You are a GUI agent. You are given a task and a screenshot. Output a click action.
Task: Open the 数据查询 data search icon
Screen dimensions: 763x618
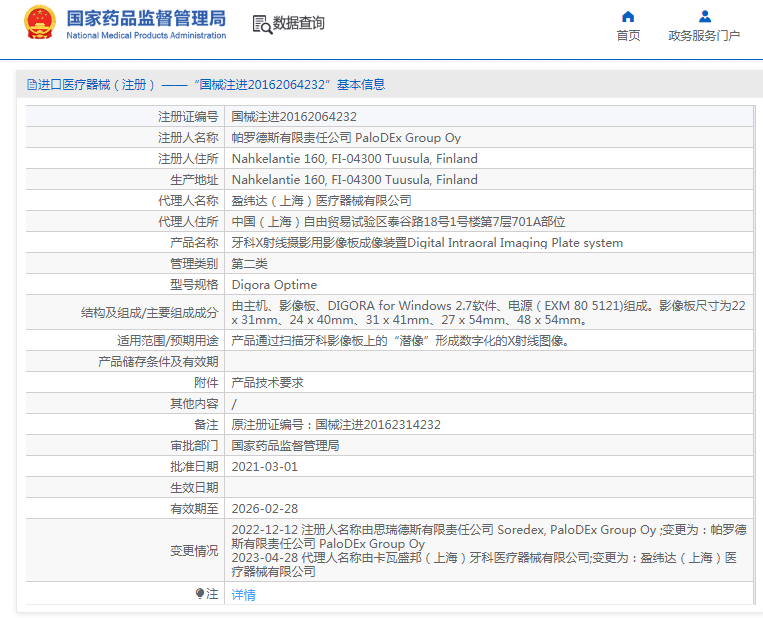(262, 24)
